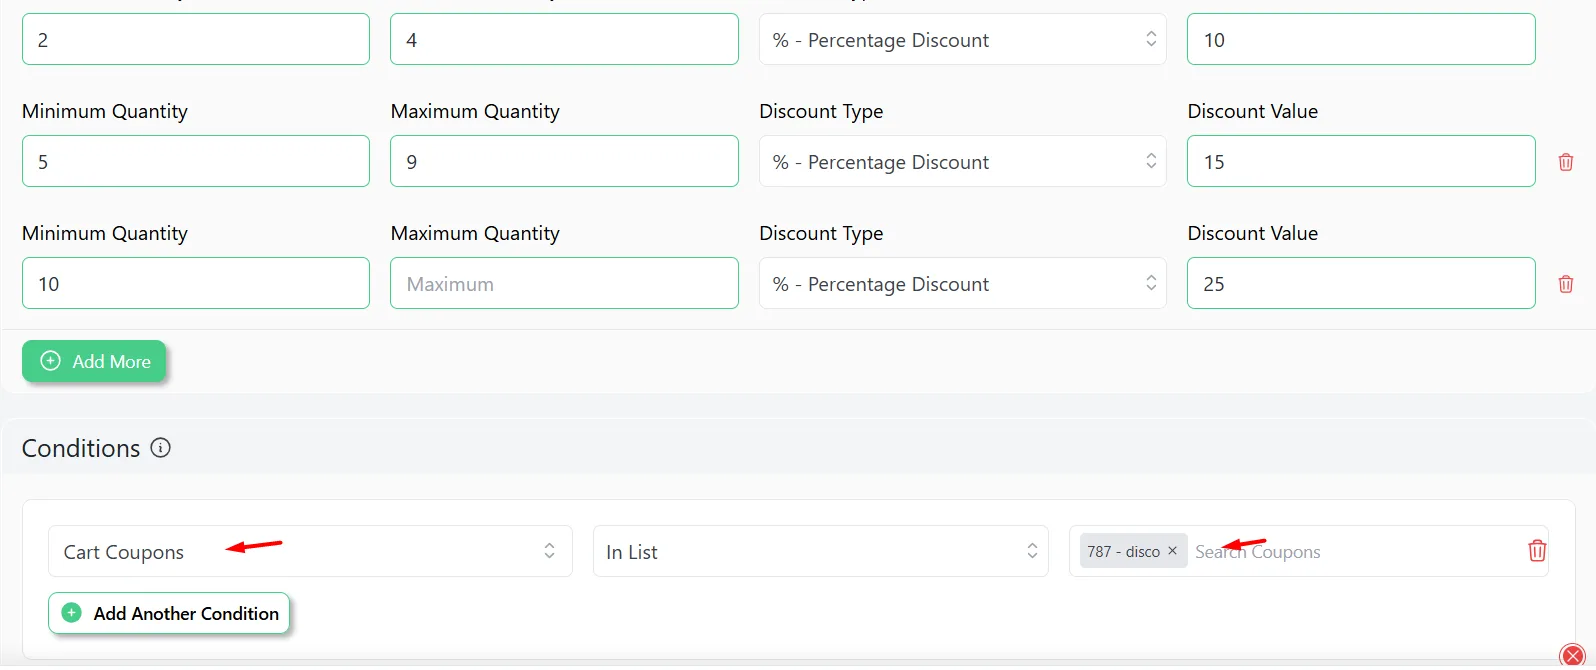Click the empty Maximum Quantity placeholder field
Screen dimensions: 1596x670
(x=564, y=284)
